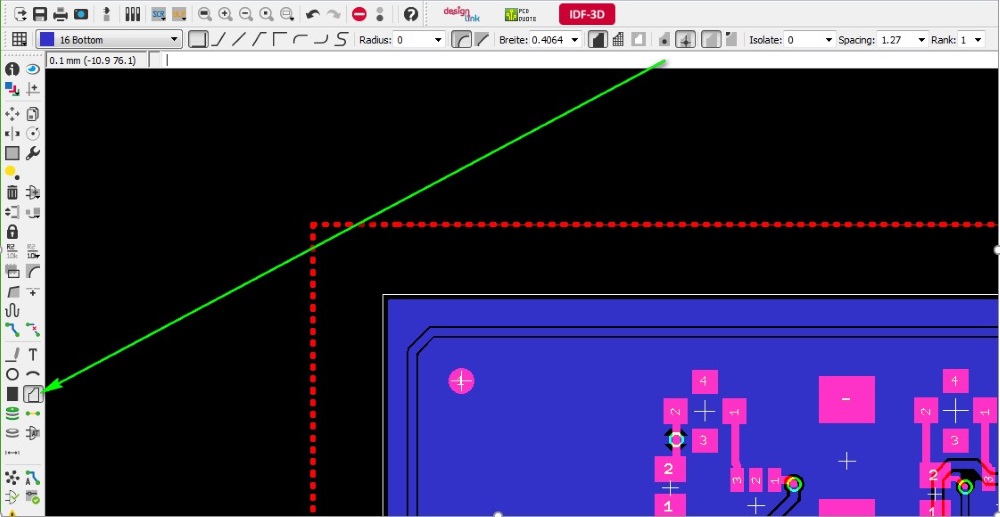Click the Redraw magnifier icon
Viewport: 1000px width, 517px height.
click(x=267, y=14)
